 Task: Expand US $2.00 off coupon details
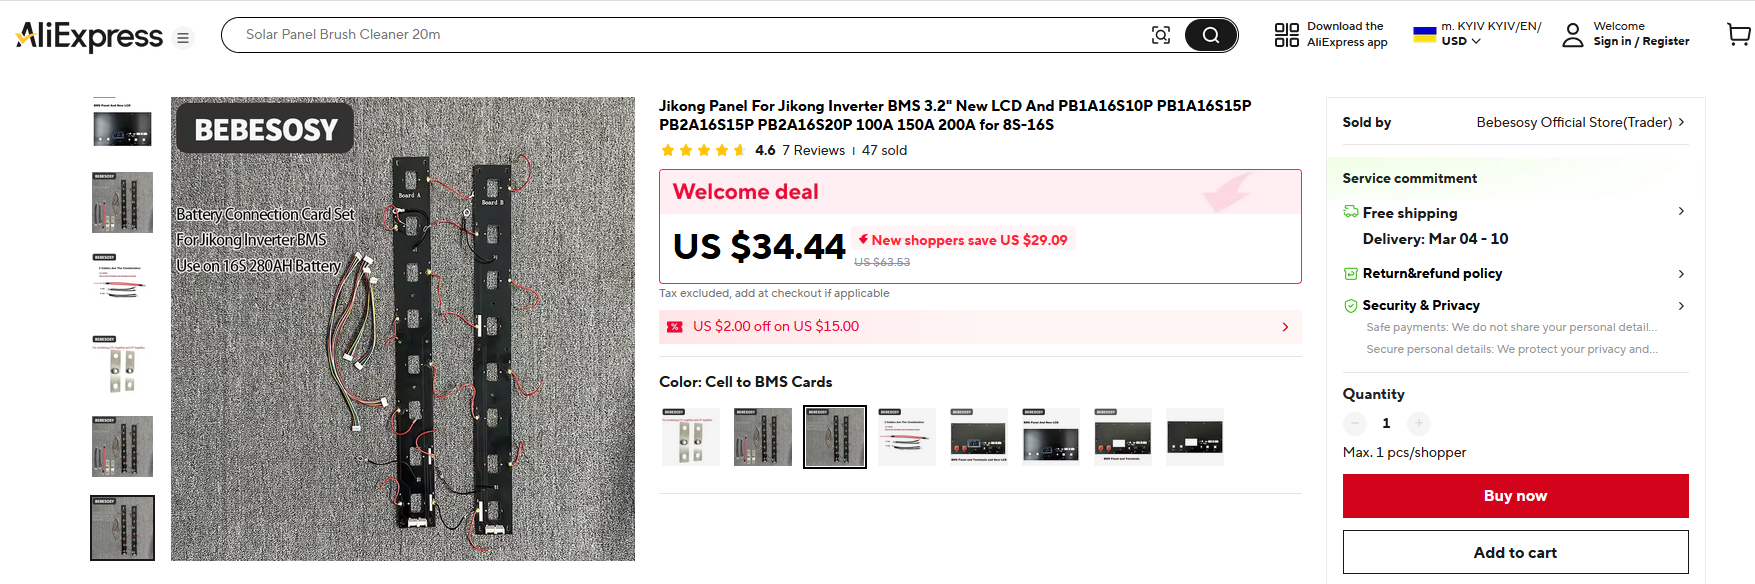[x=1285, y=327]
